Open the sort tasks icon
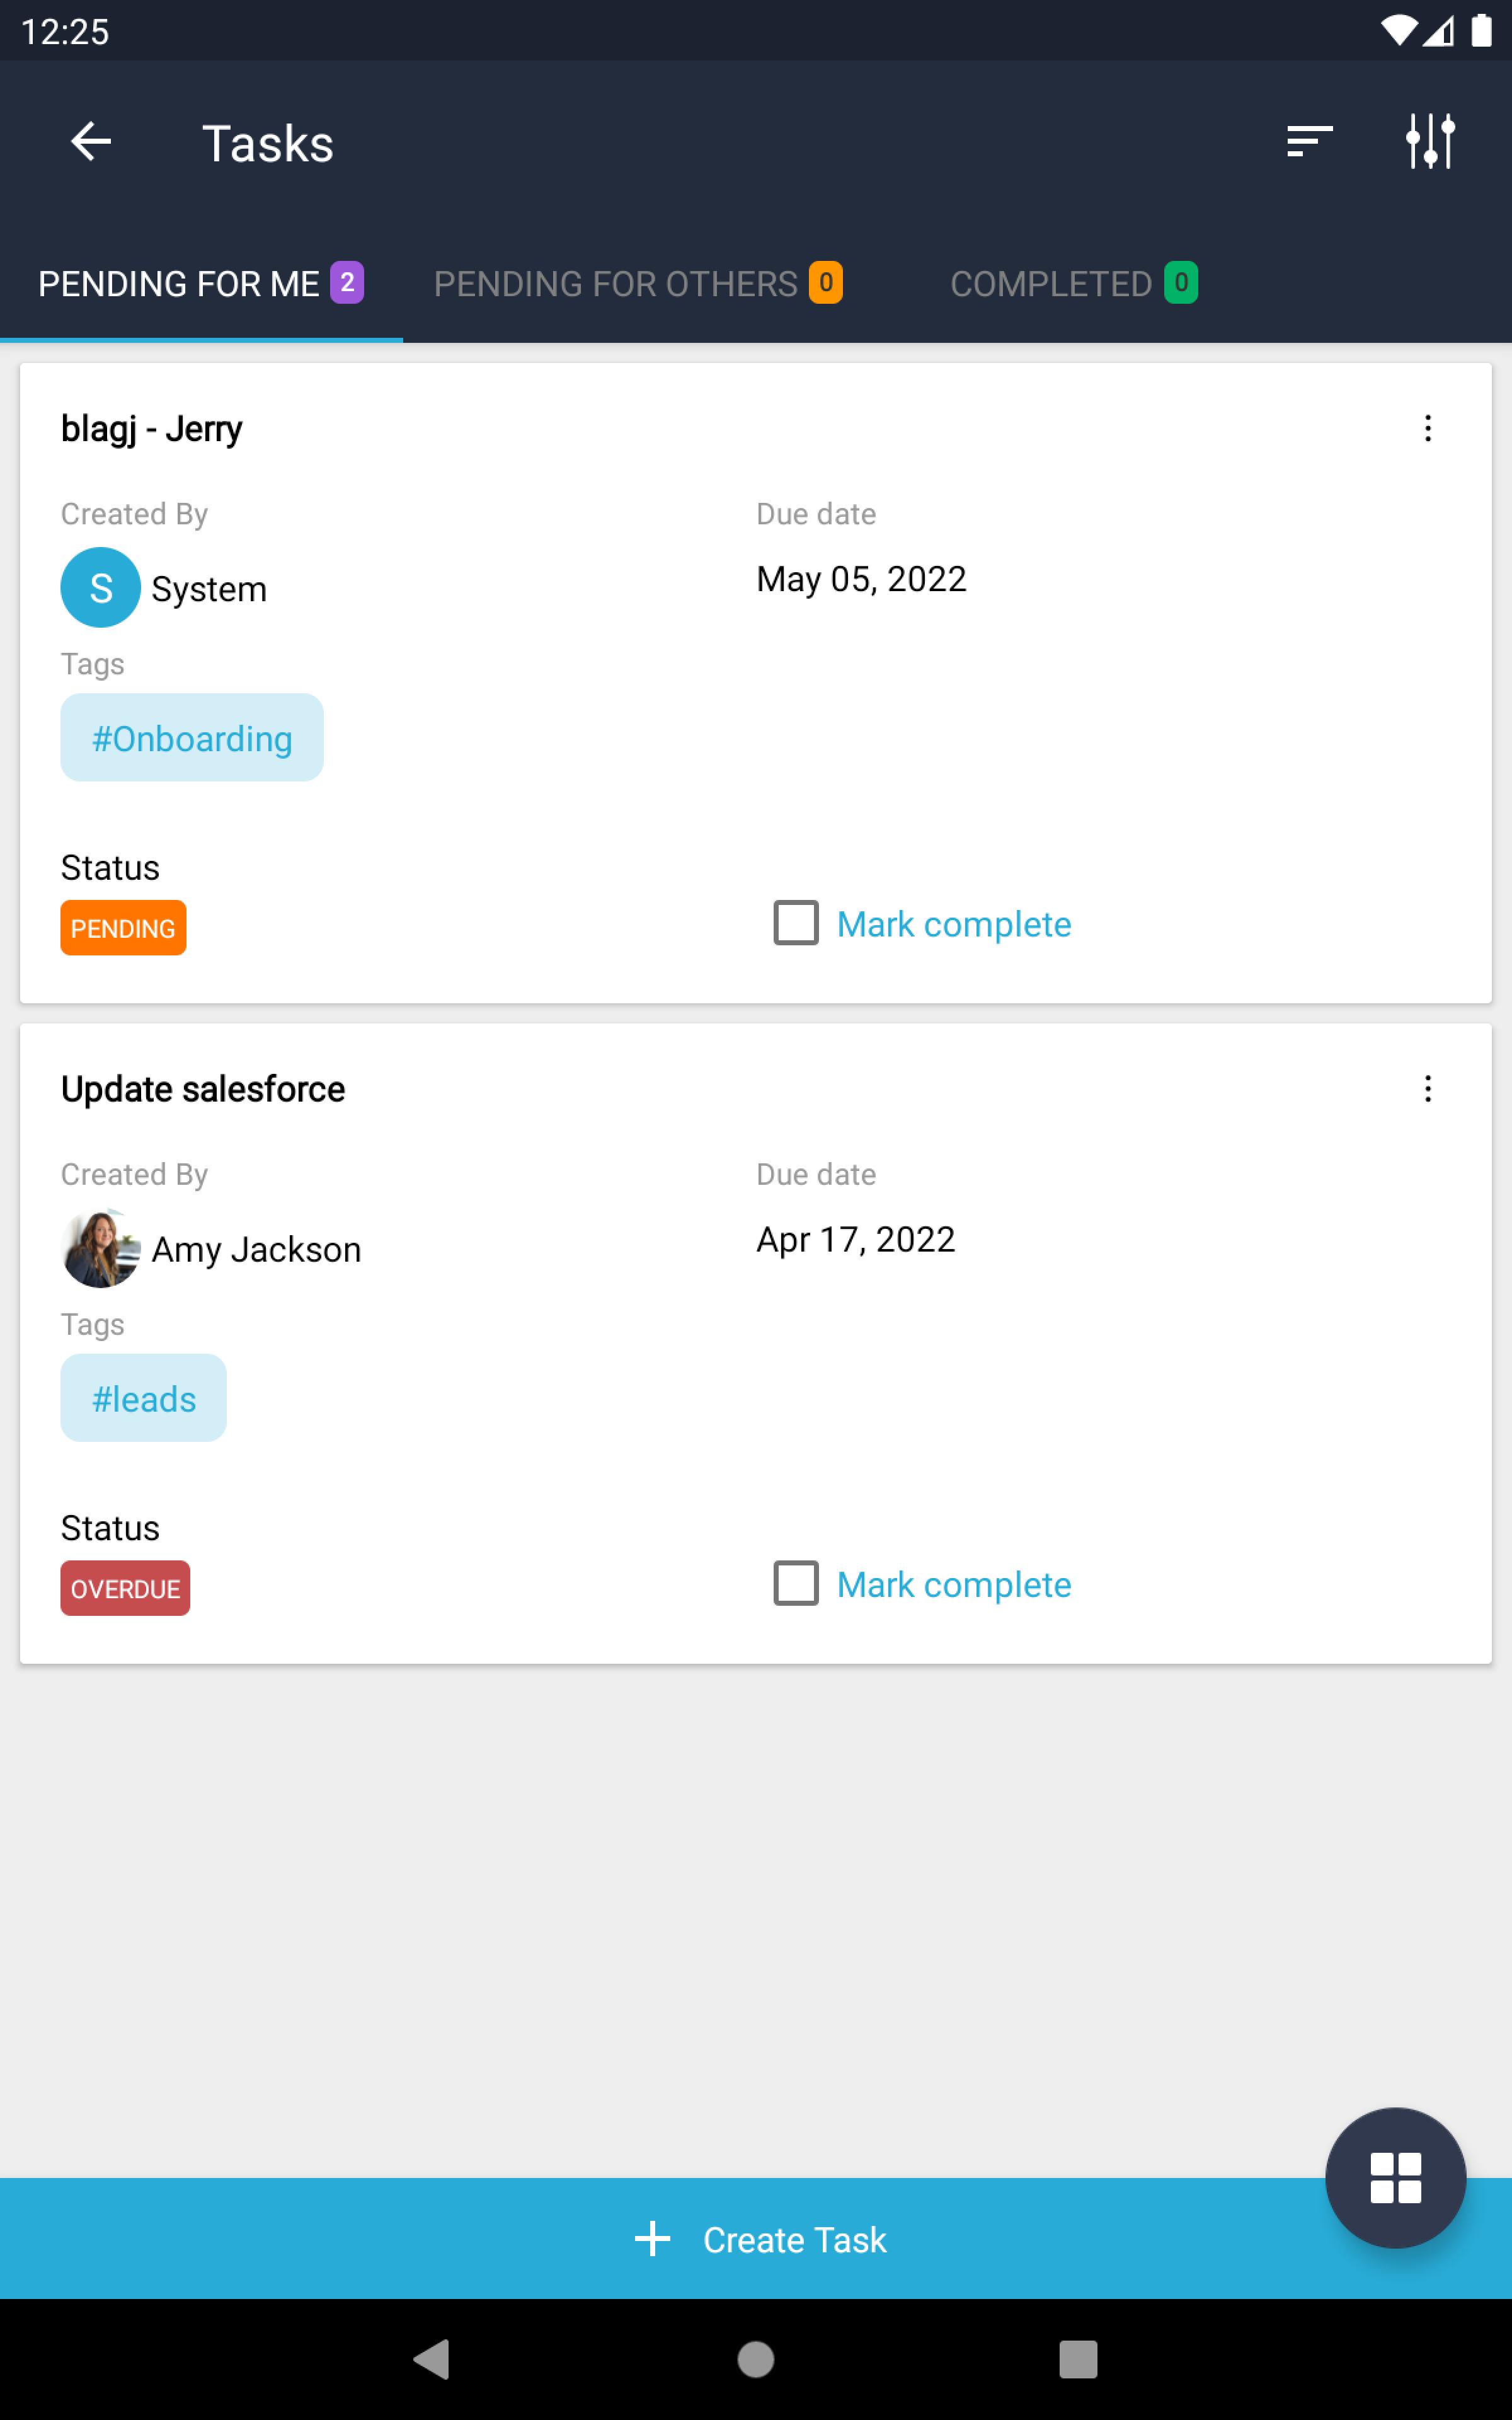The image size is (1512, 2420). point(1309,142)
